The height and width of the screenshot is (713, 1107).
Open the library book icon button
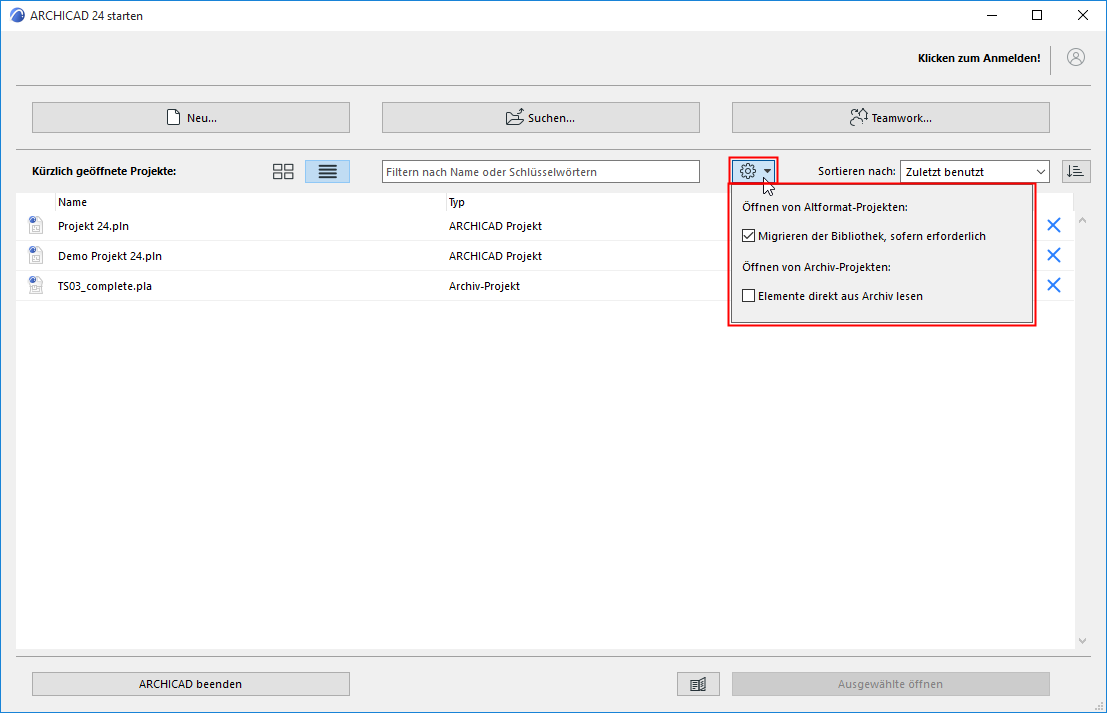[x=698, y=684]
